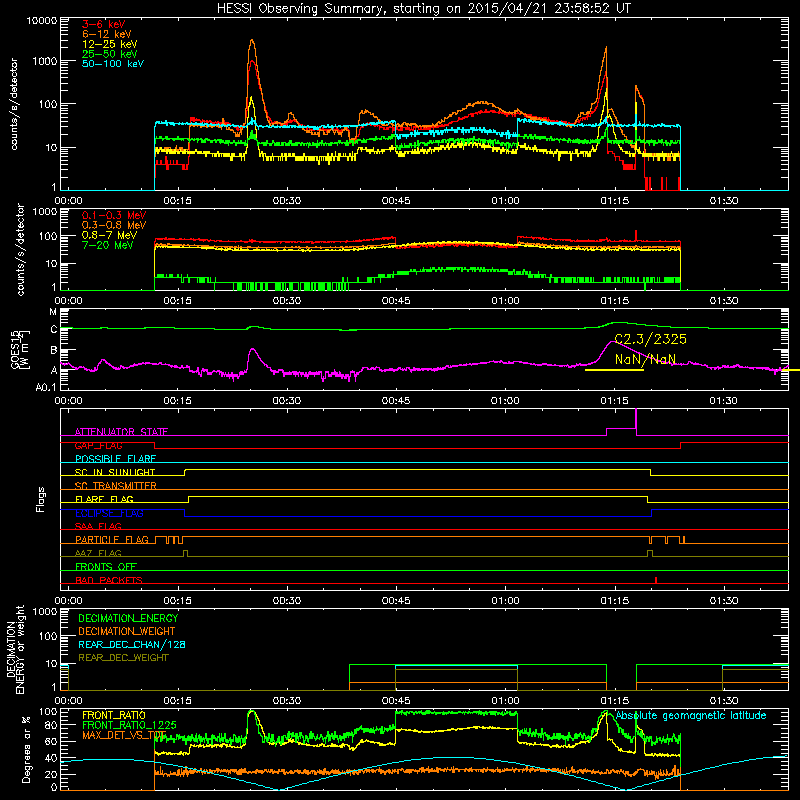
Task: Click the GOES15 axis label
Action: [19, 349]
